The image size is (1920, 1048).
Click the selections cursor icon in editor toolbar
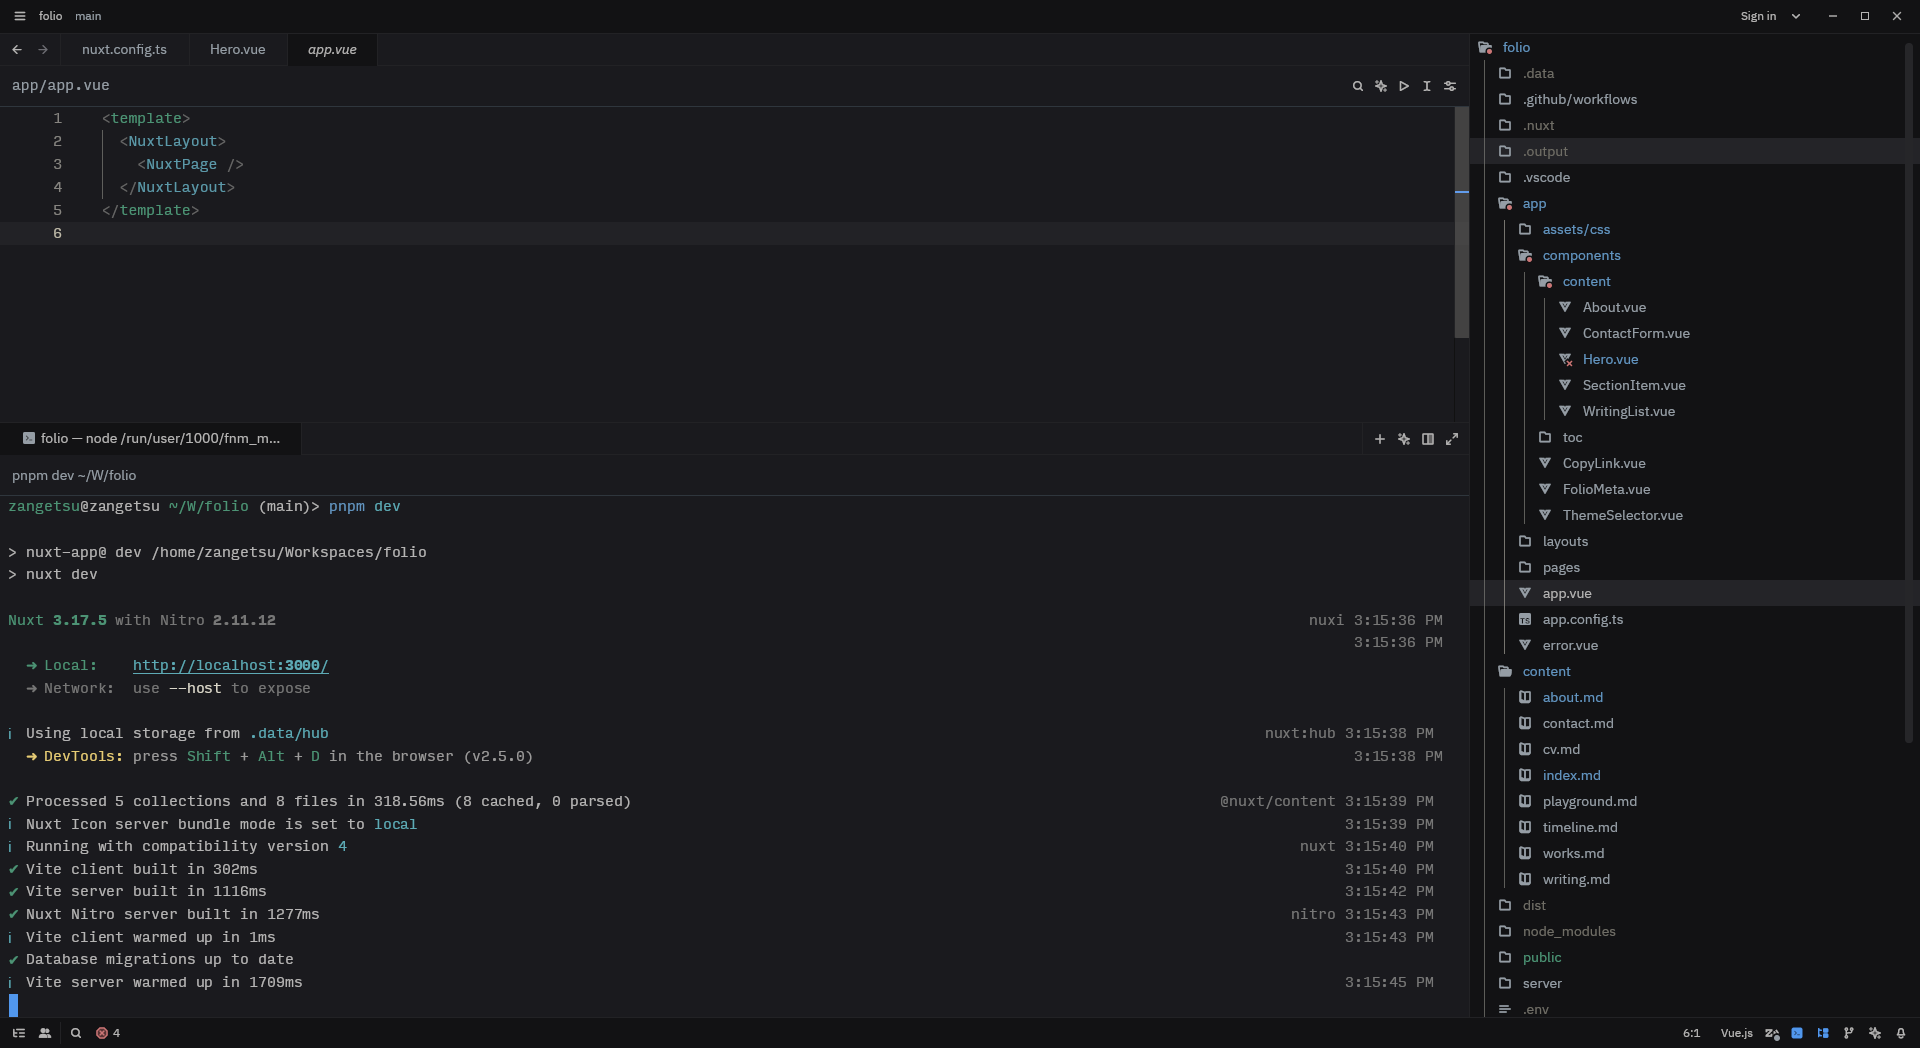tap(1427, 86)
